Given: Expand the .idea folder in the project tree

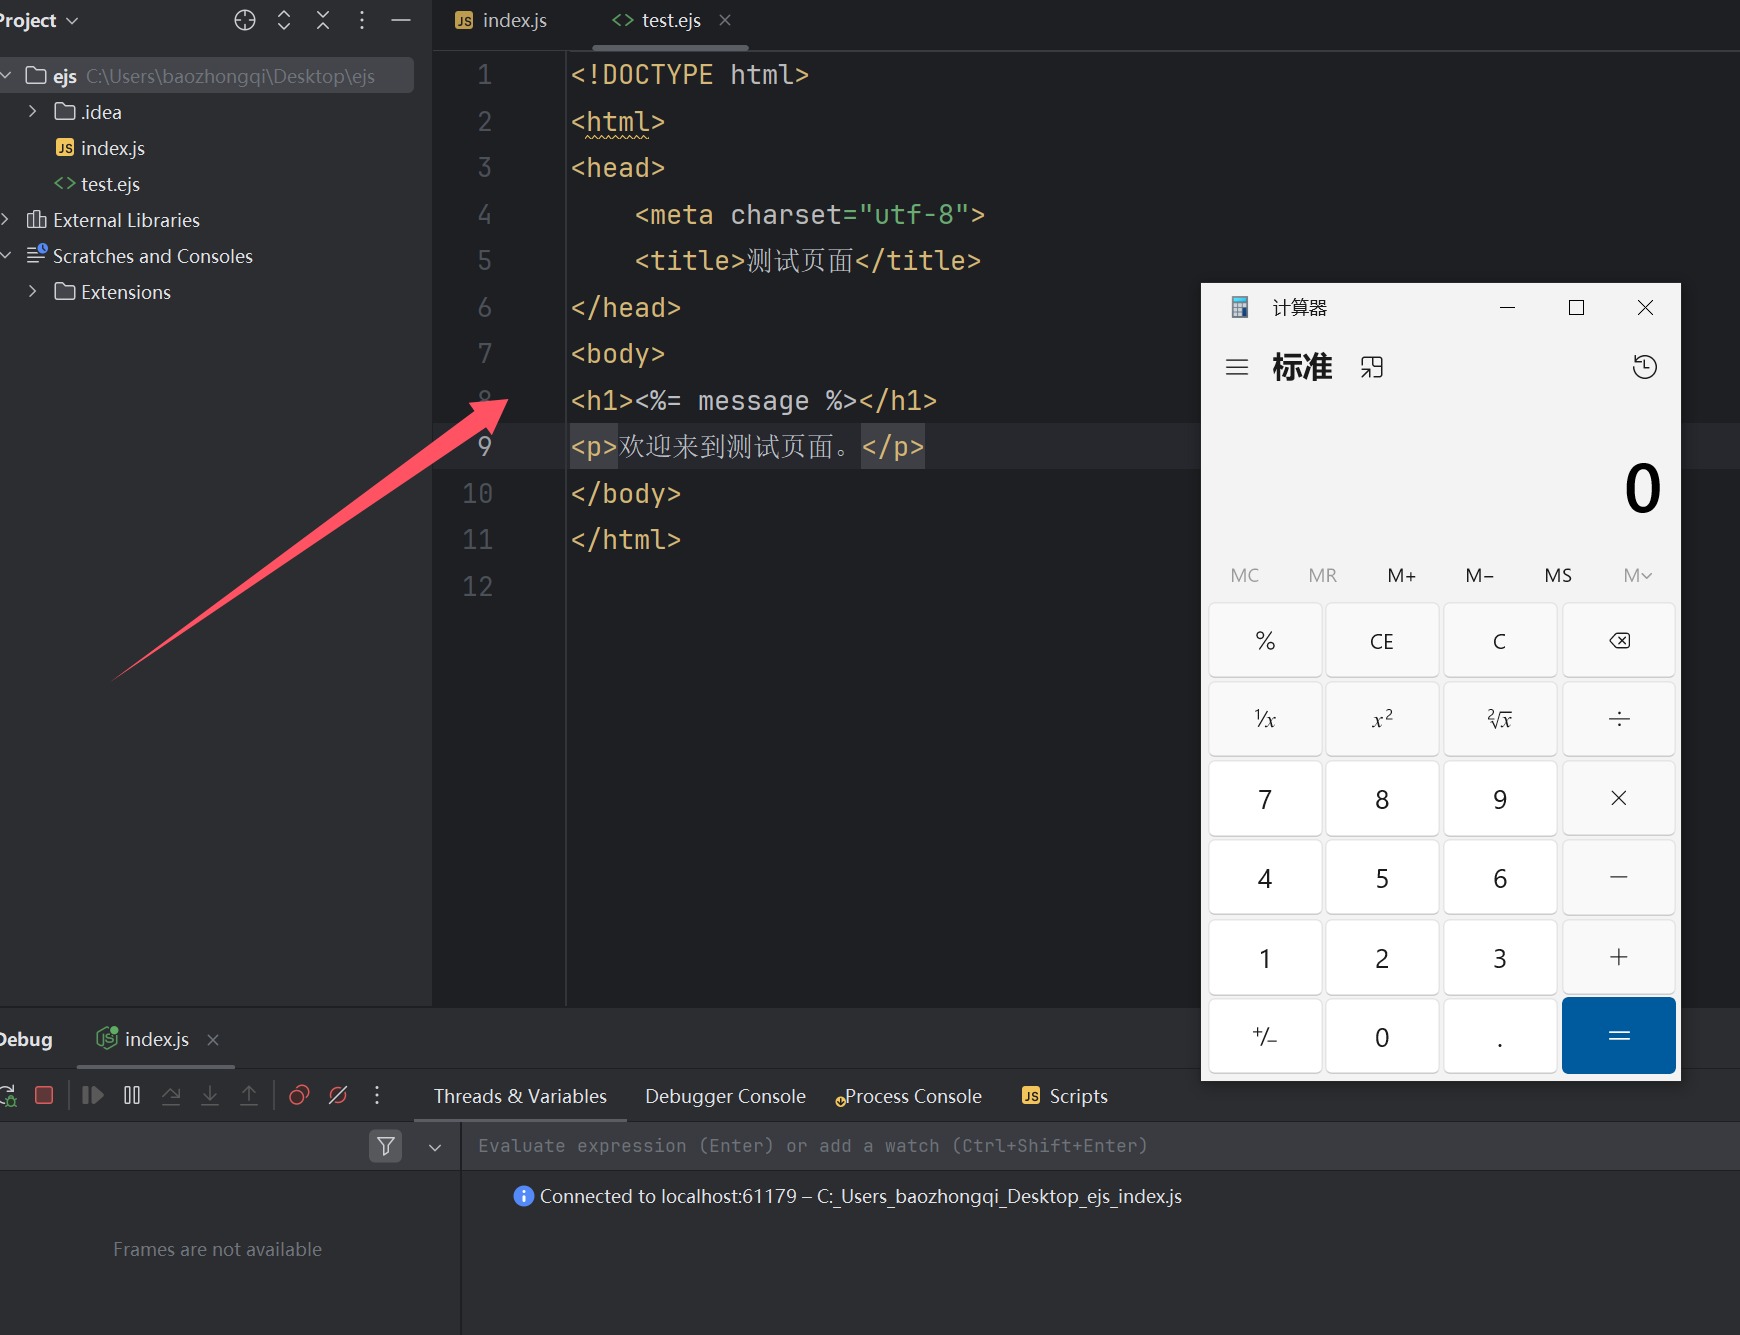Looking at the screenshot, I should click(33, 112).
